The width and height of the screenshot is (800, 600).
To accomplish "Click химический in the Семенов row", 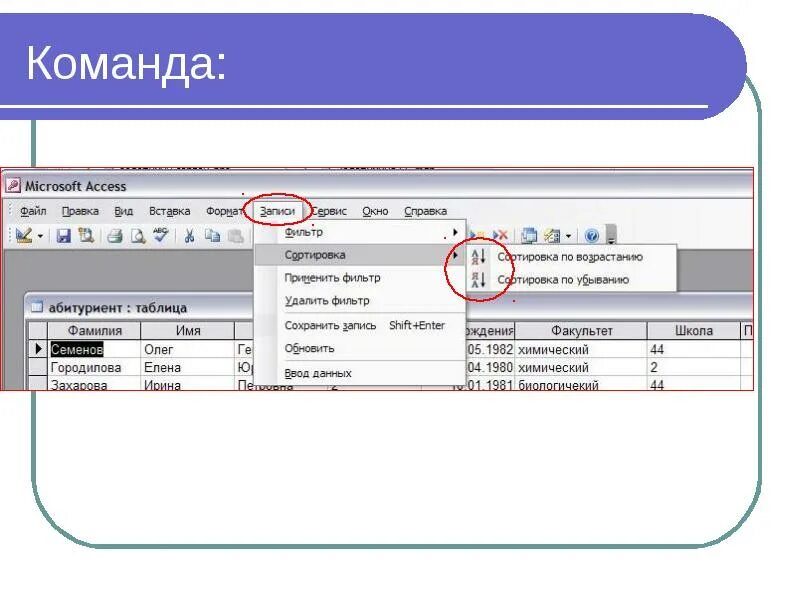I will click(x=582, y=349).
